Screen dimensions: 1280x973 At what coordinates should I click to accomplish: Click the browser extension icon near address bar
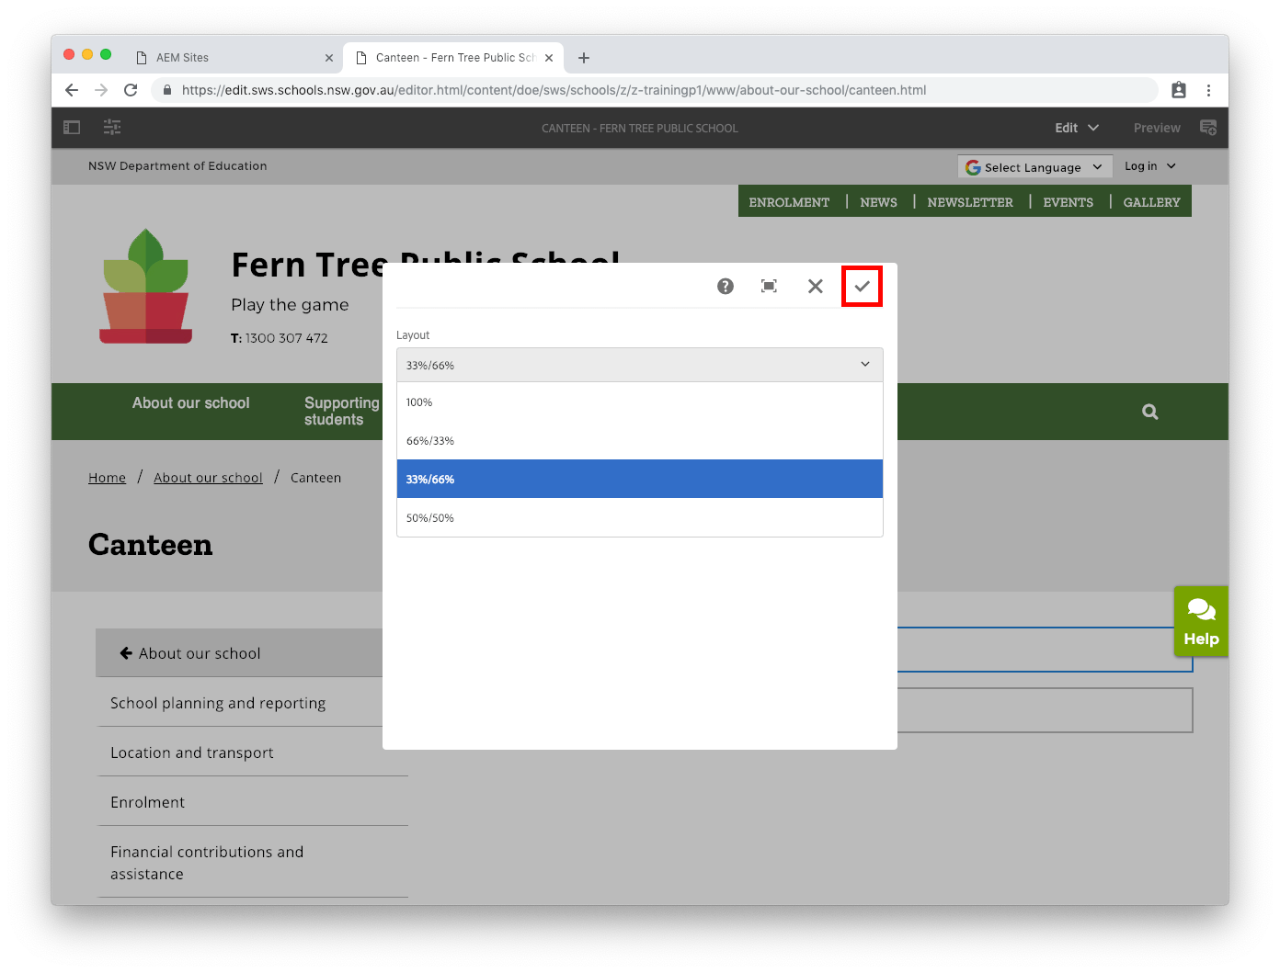point(1179,90)
